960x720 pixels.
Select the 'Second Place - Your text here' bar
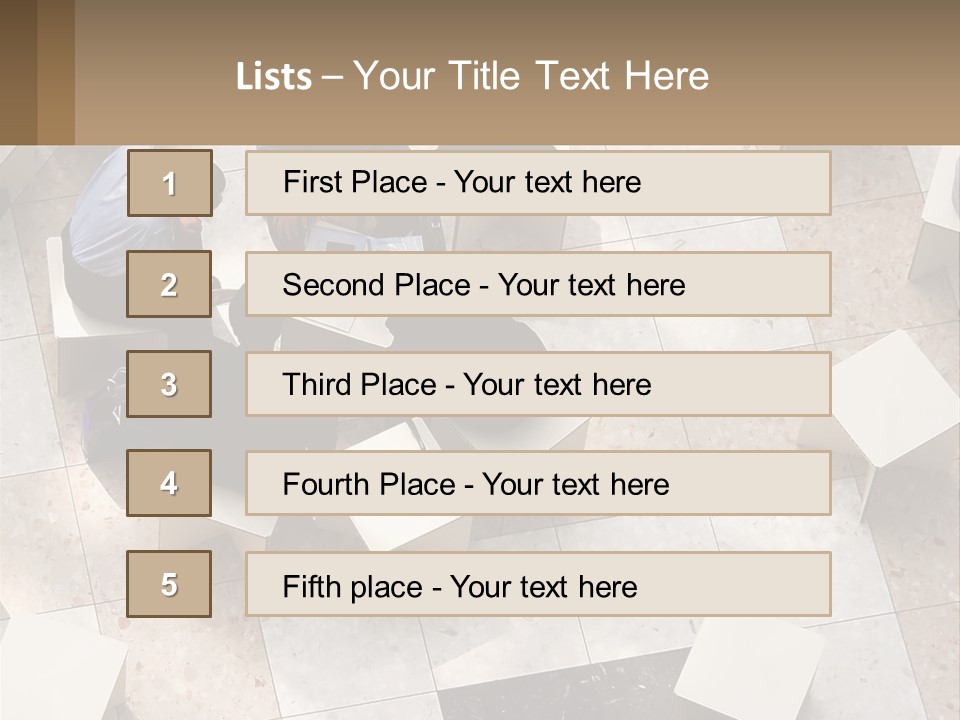click(x=538, y=284)
